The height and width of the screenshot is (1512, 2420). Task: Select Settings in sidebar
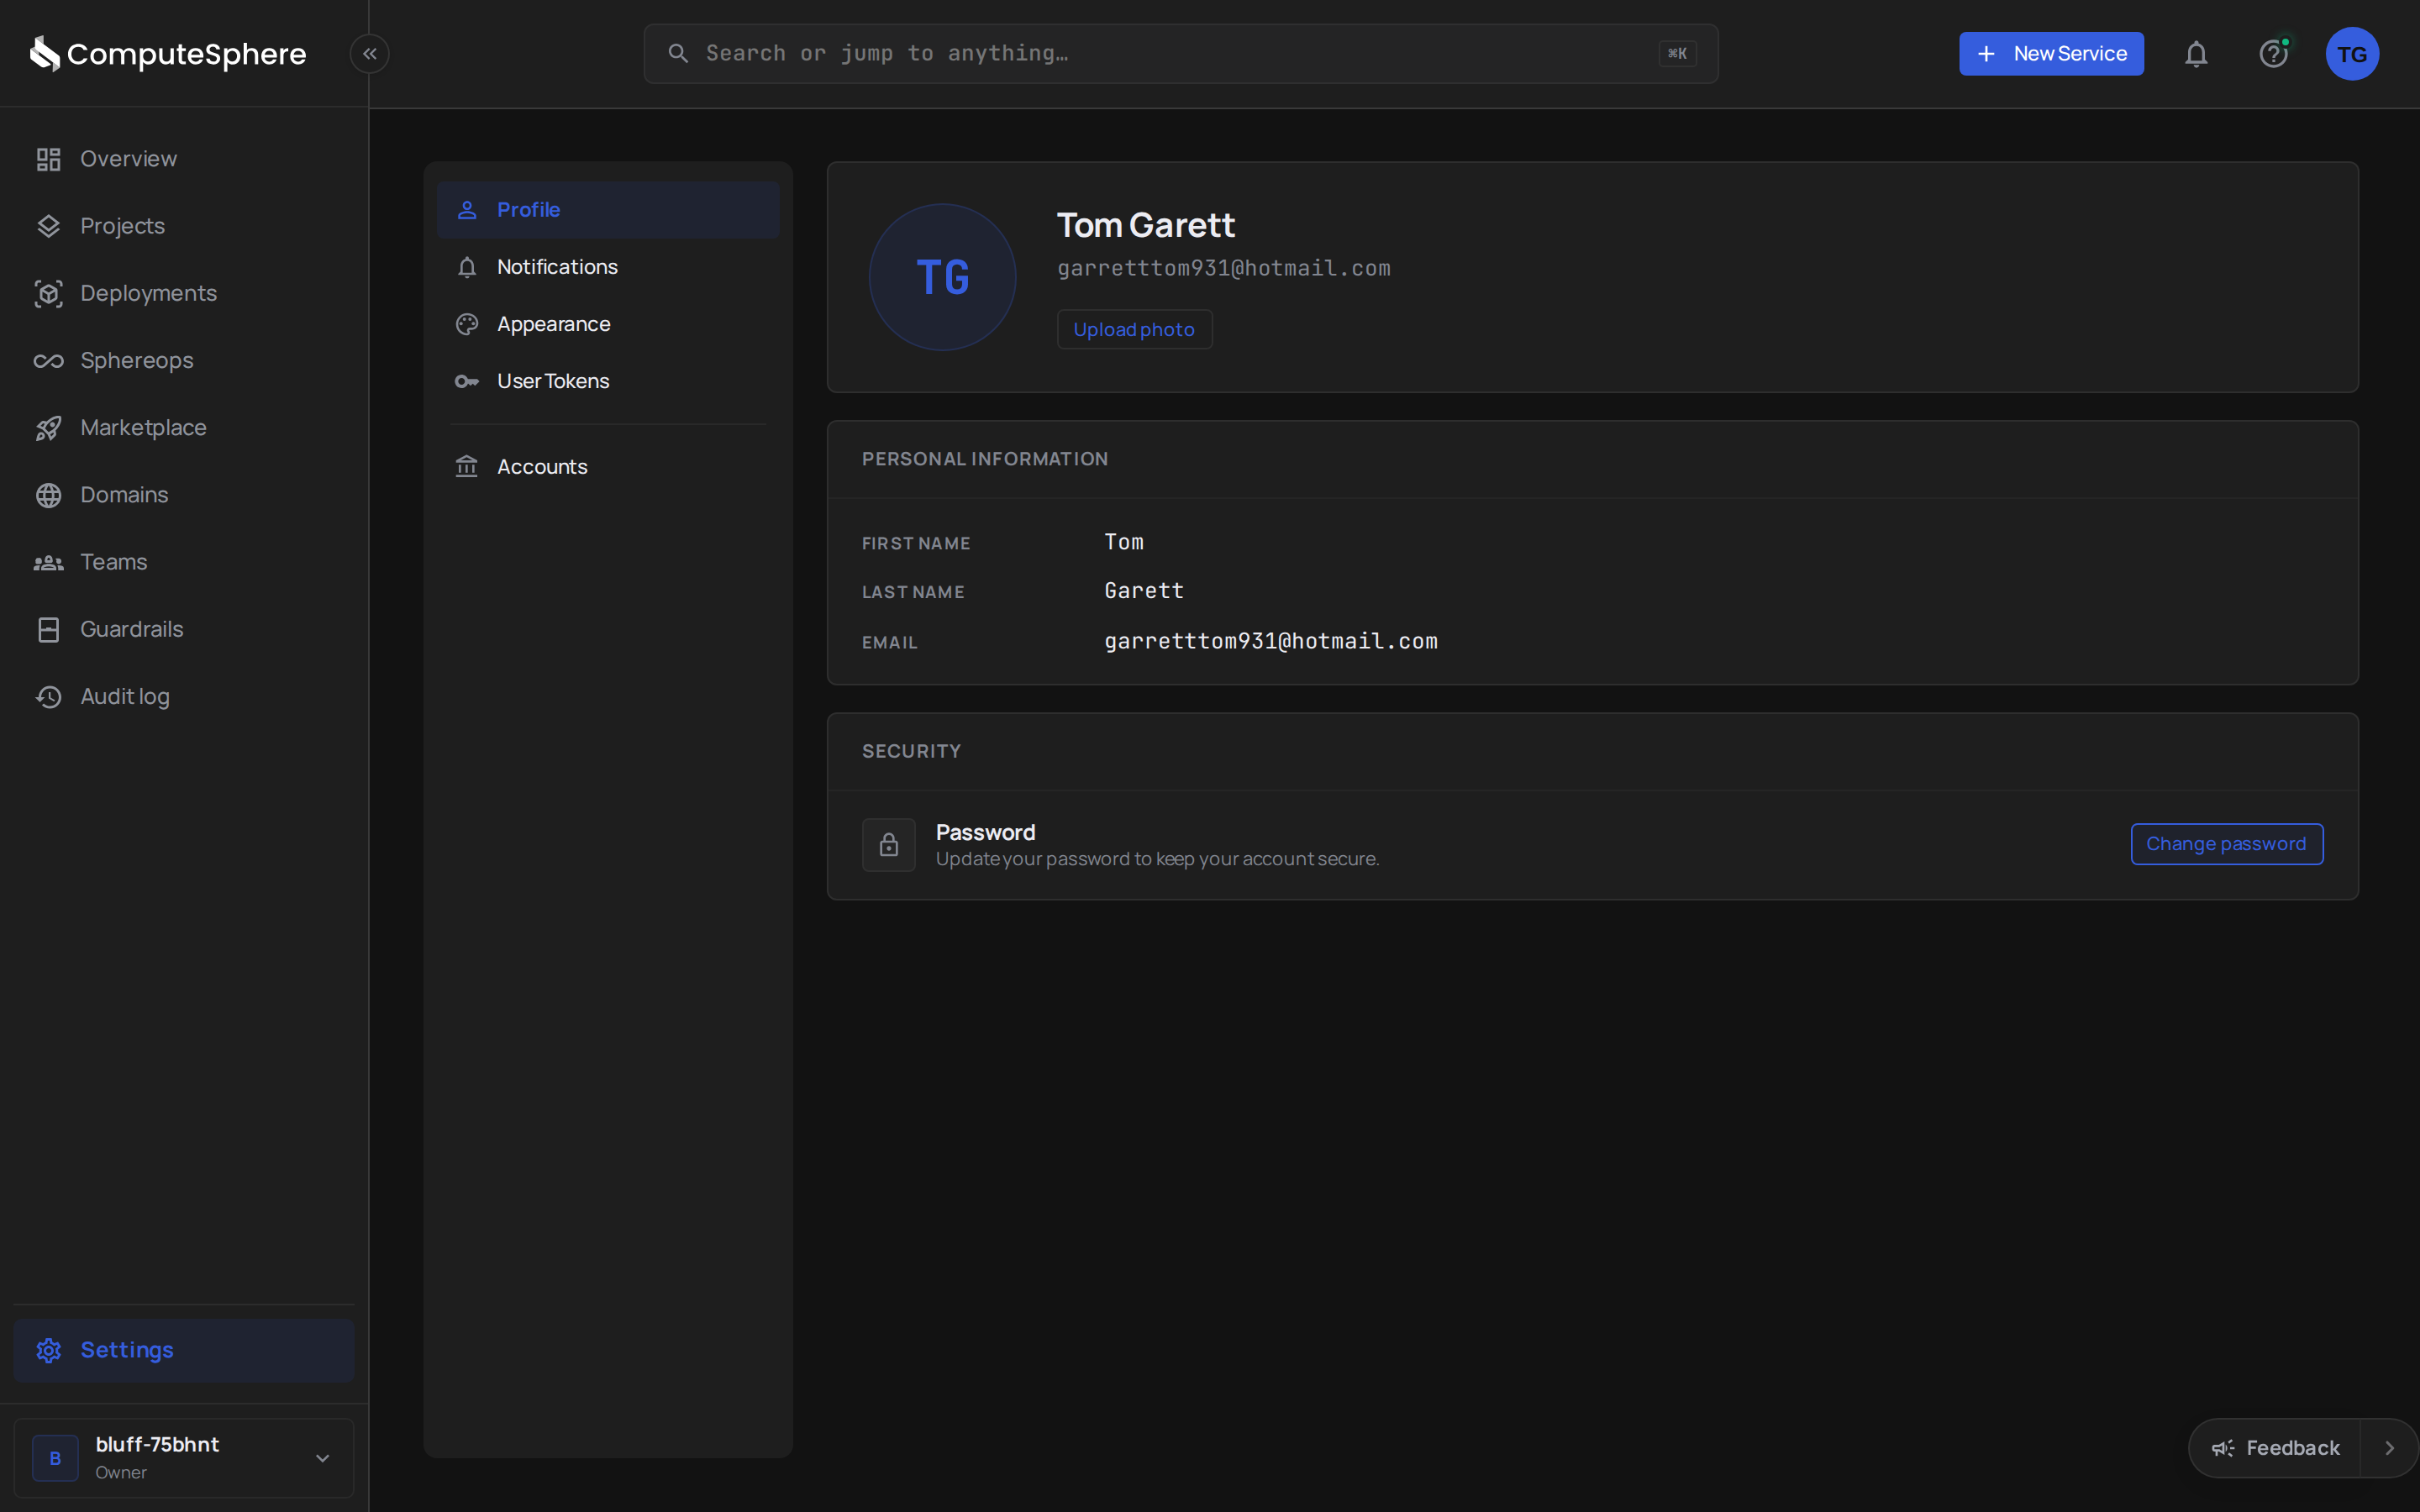click(184, 1350)
